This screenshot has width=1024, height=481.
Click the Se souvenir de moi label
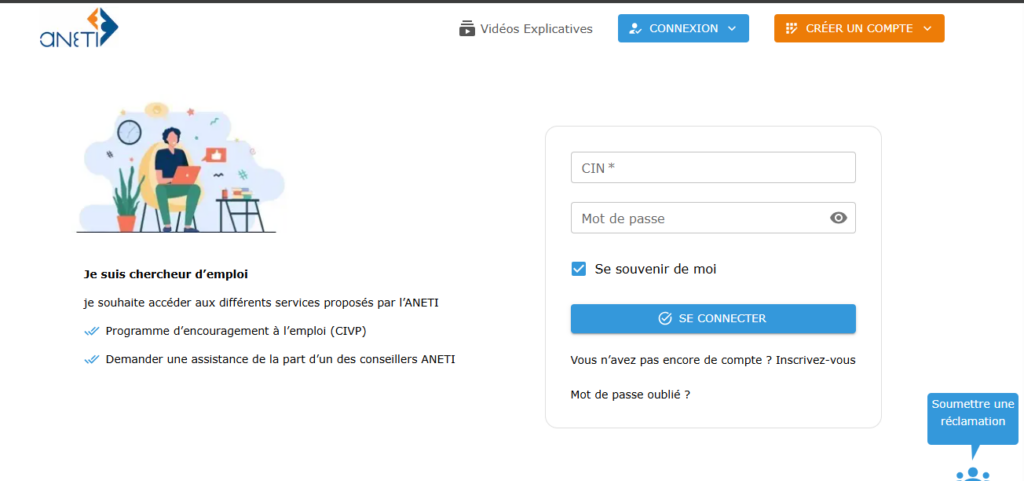[655, 269]
